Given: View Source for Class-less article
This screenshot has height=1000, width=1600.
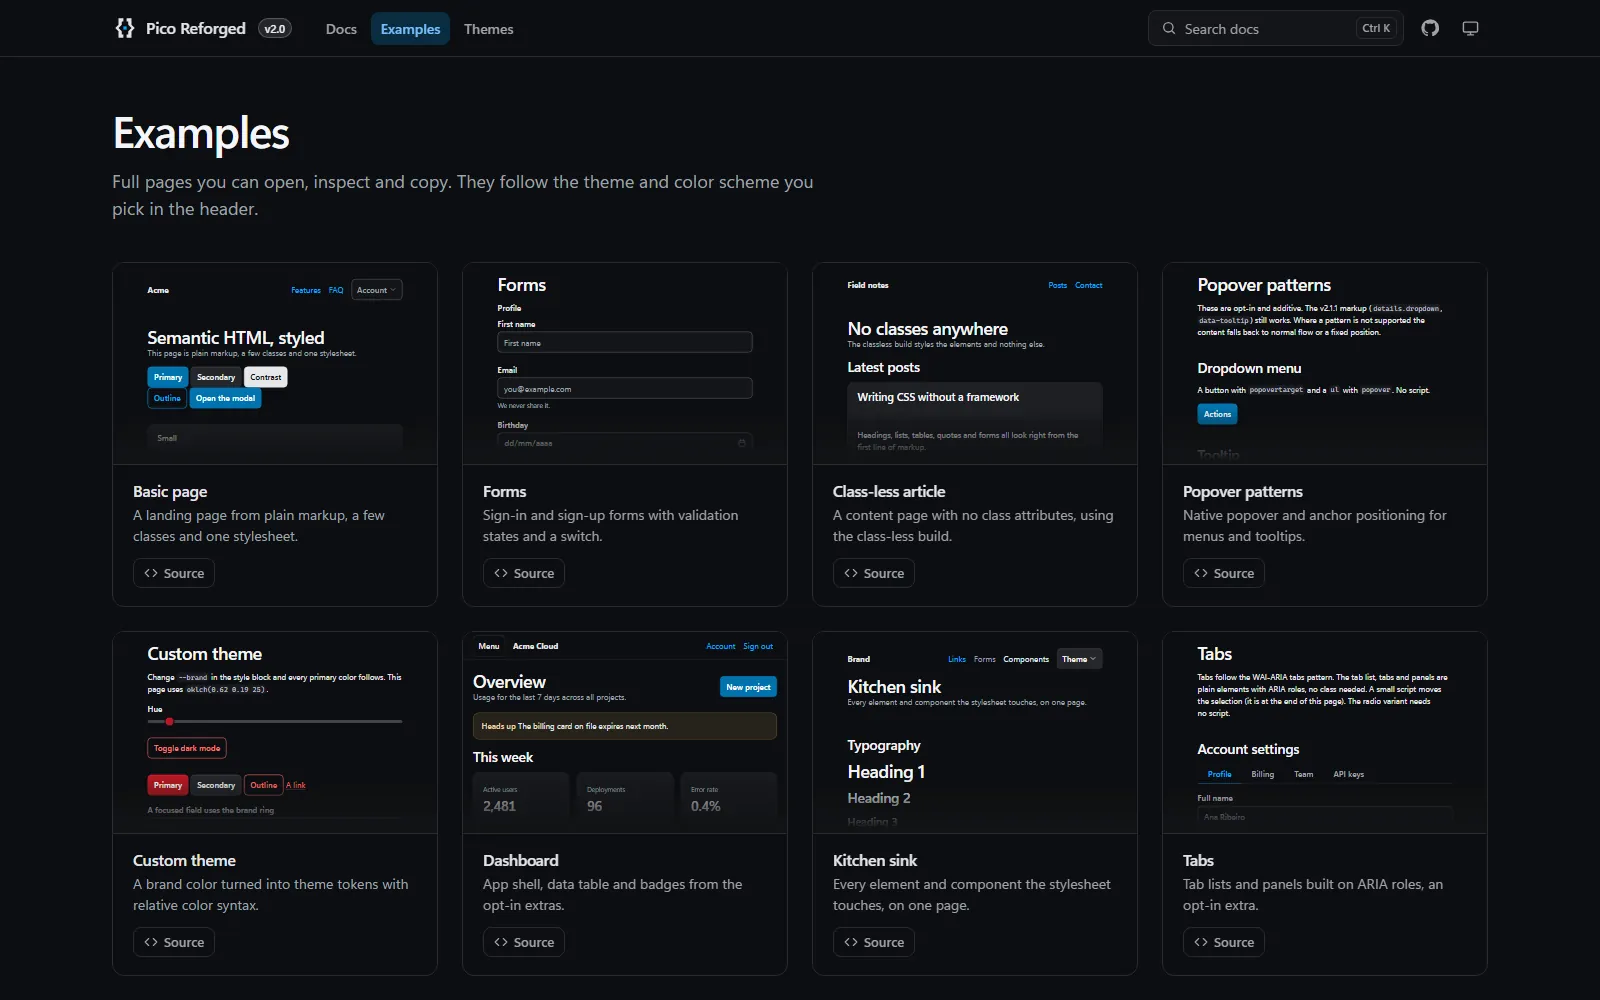Looking at the screenshot, I should [x=874, y=573].
